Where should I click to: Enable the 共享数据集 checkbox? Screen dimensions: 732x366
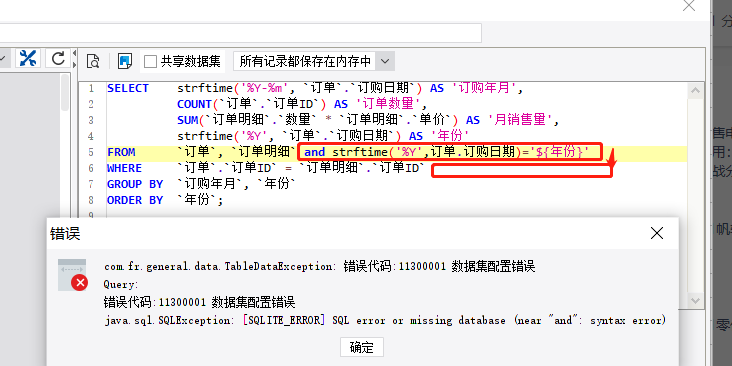click(x=150, y=61)
